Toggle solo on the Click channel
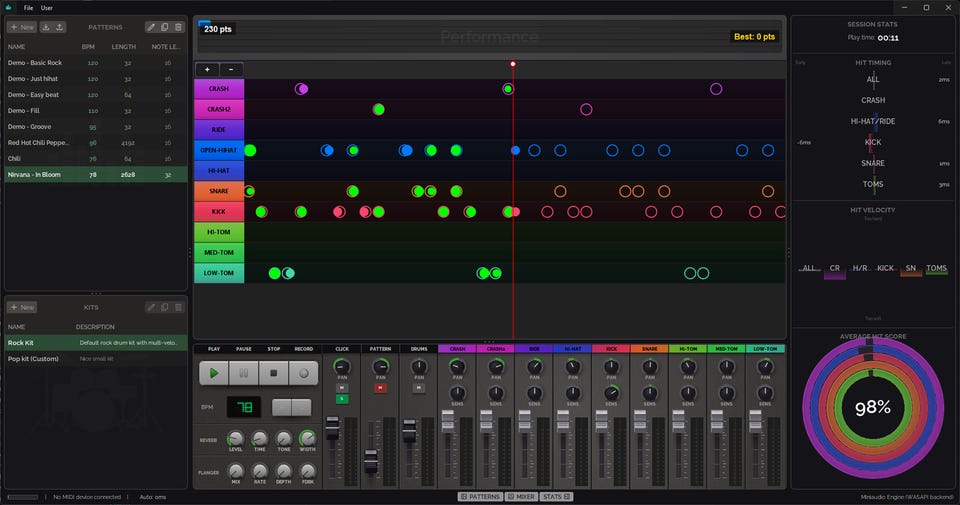Screen dimensions: 960x505 coord(342,398)
